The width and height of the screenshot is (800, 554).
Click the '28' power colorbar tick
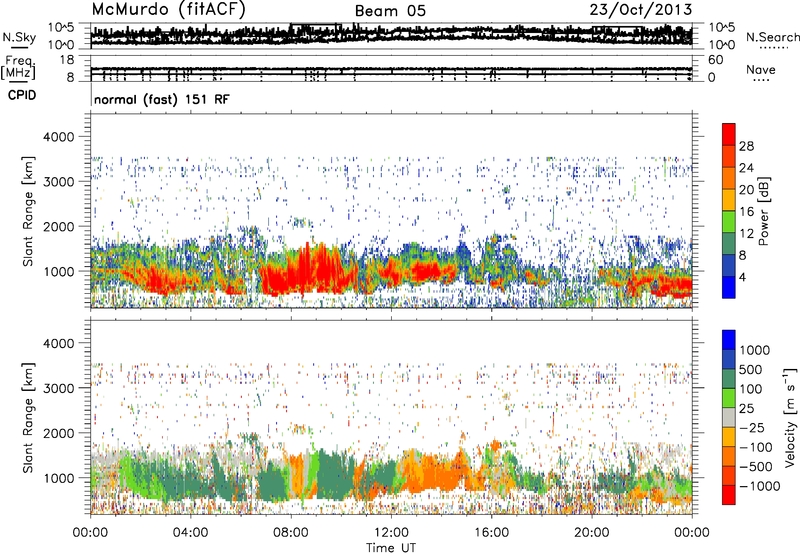pos(746,146)
